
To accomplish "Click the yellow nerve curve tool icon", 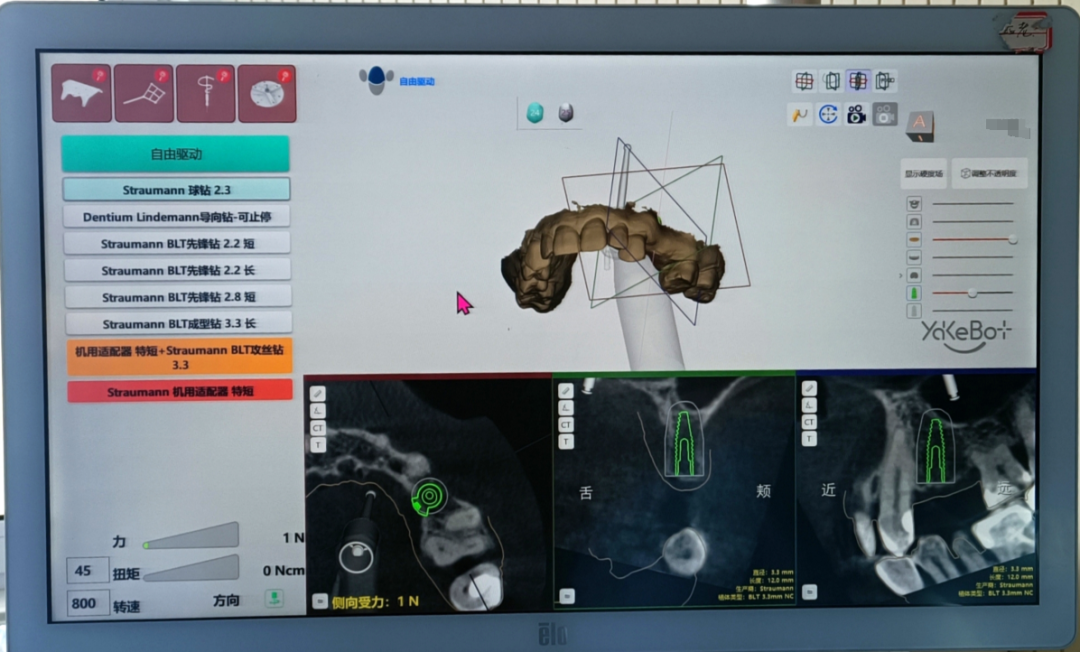I will [800, 114].
